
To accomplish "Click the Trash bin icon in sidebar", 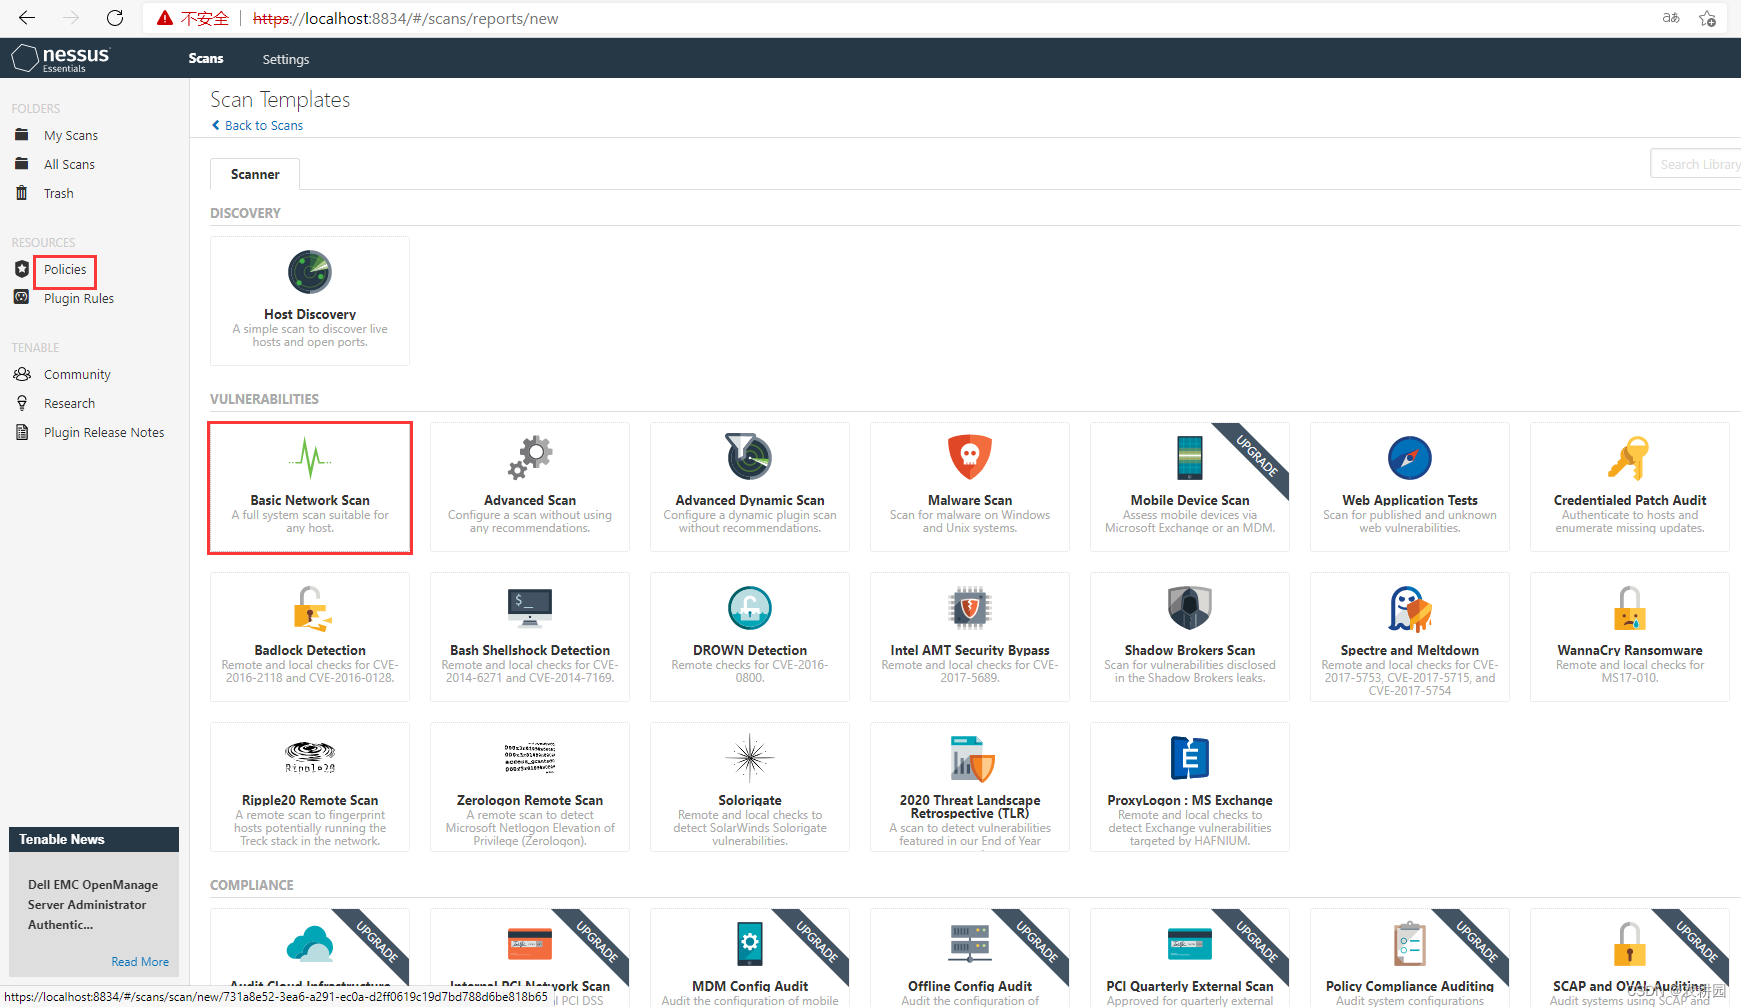I will click(x=22, y=193).
